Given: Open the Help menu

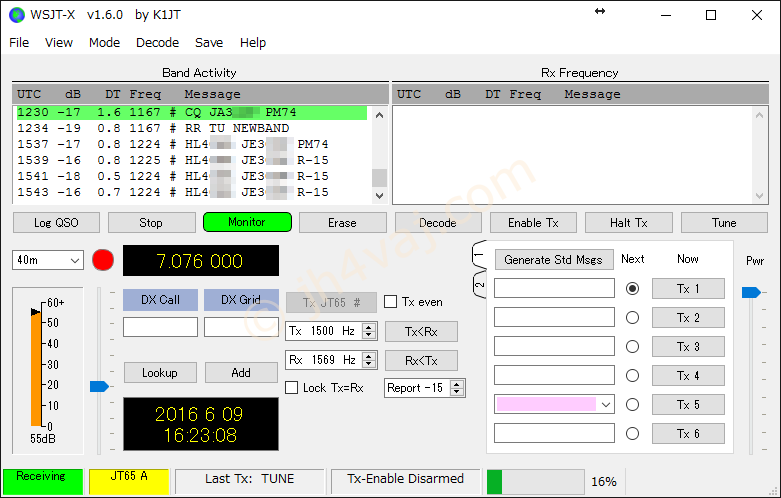Looking at the screenshot, I should [253, 43].
